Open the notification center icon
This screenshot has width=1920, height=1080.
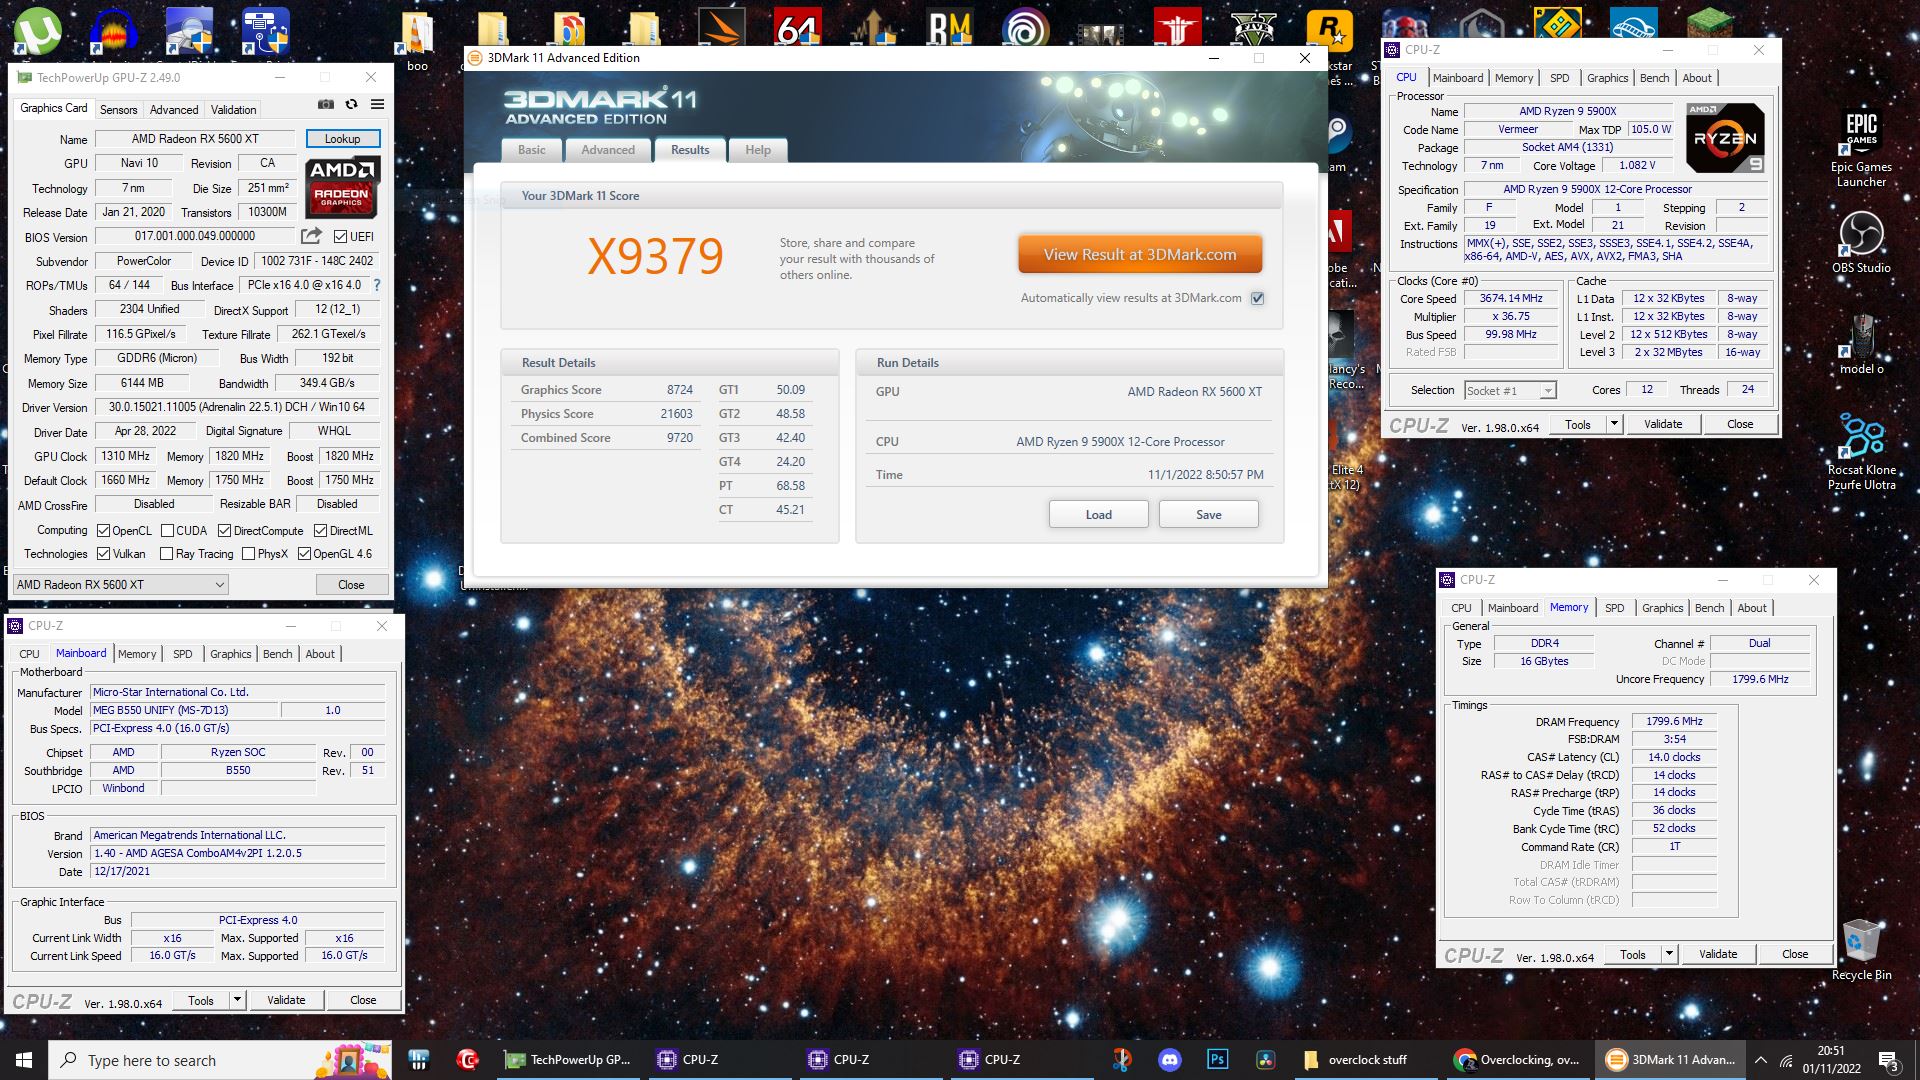tap(1888, 1060)
